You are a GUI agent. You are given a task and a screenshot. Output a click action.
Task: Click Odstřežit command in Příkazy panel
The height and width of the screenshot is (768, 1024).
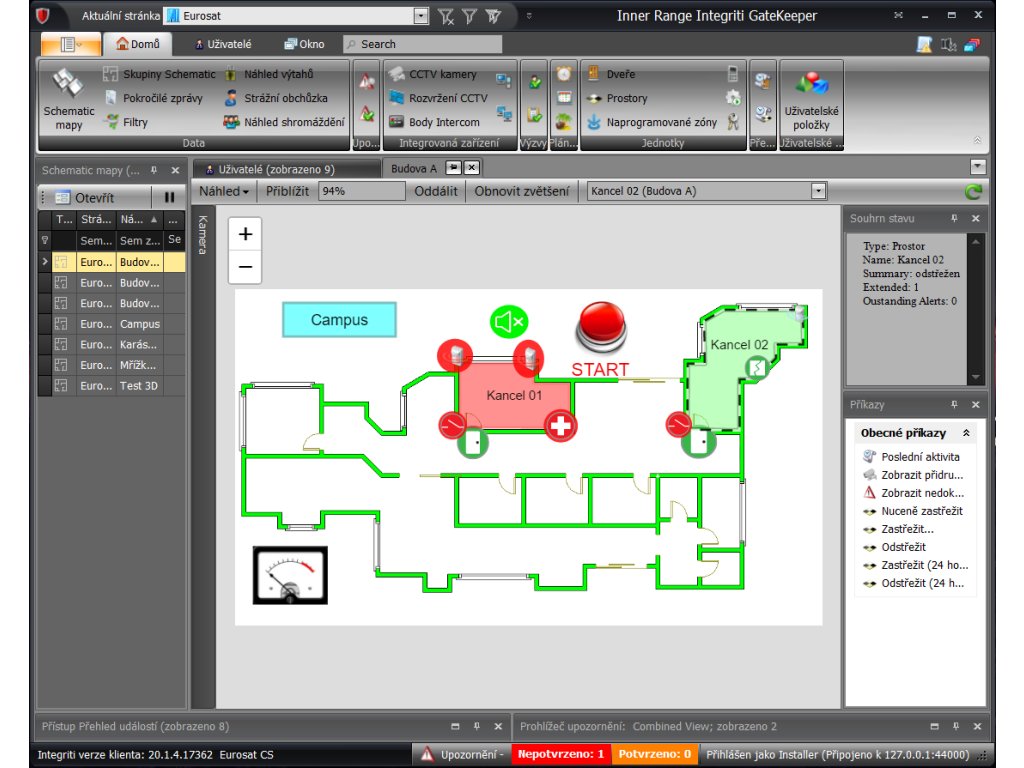[x=903, y=547]
